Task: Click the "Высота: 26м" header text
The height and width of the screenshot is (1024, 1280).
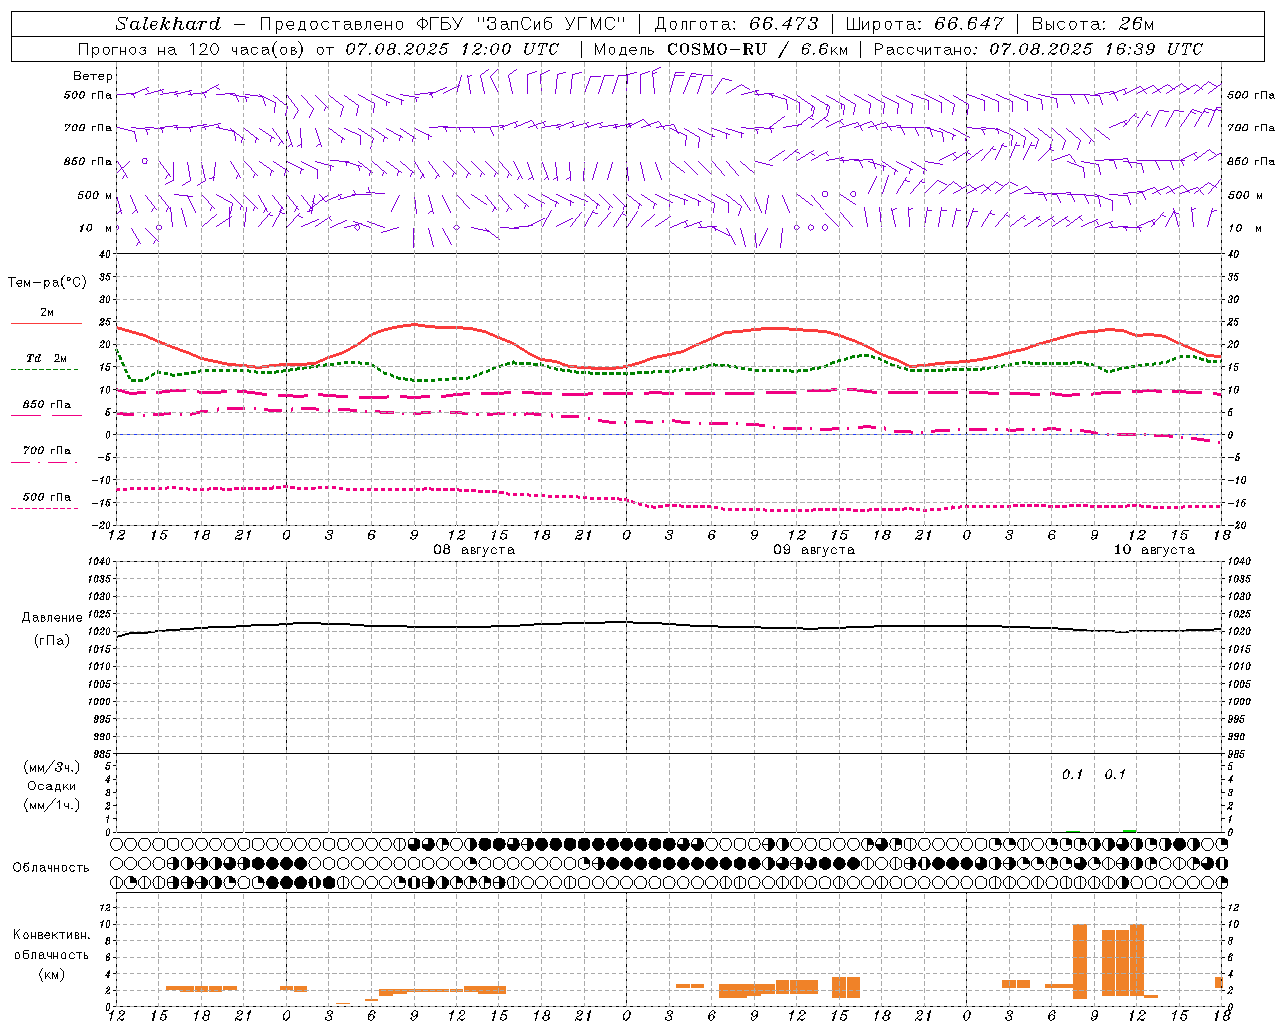Action: (x=1092, y=24)
